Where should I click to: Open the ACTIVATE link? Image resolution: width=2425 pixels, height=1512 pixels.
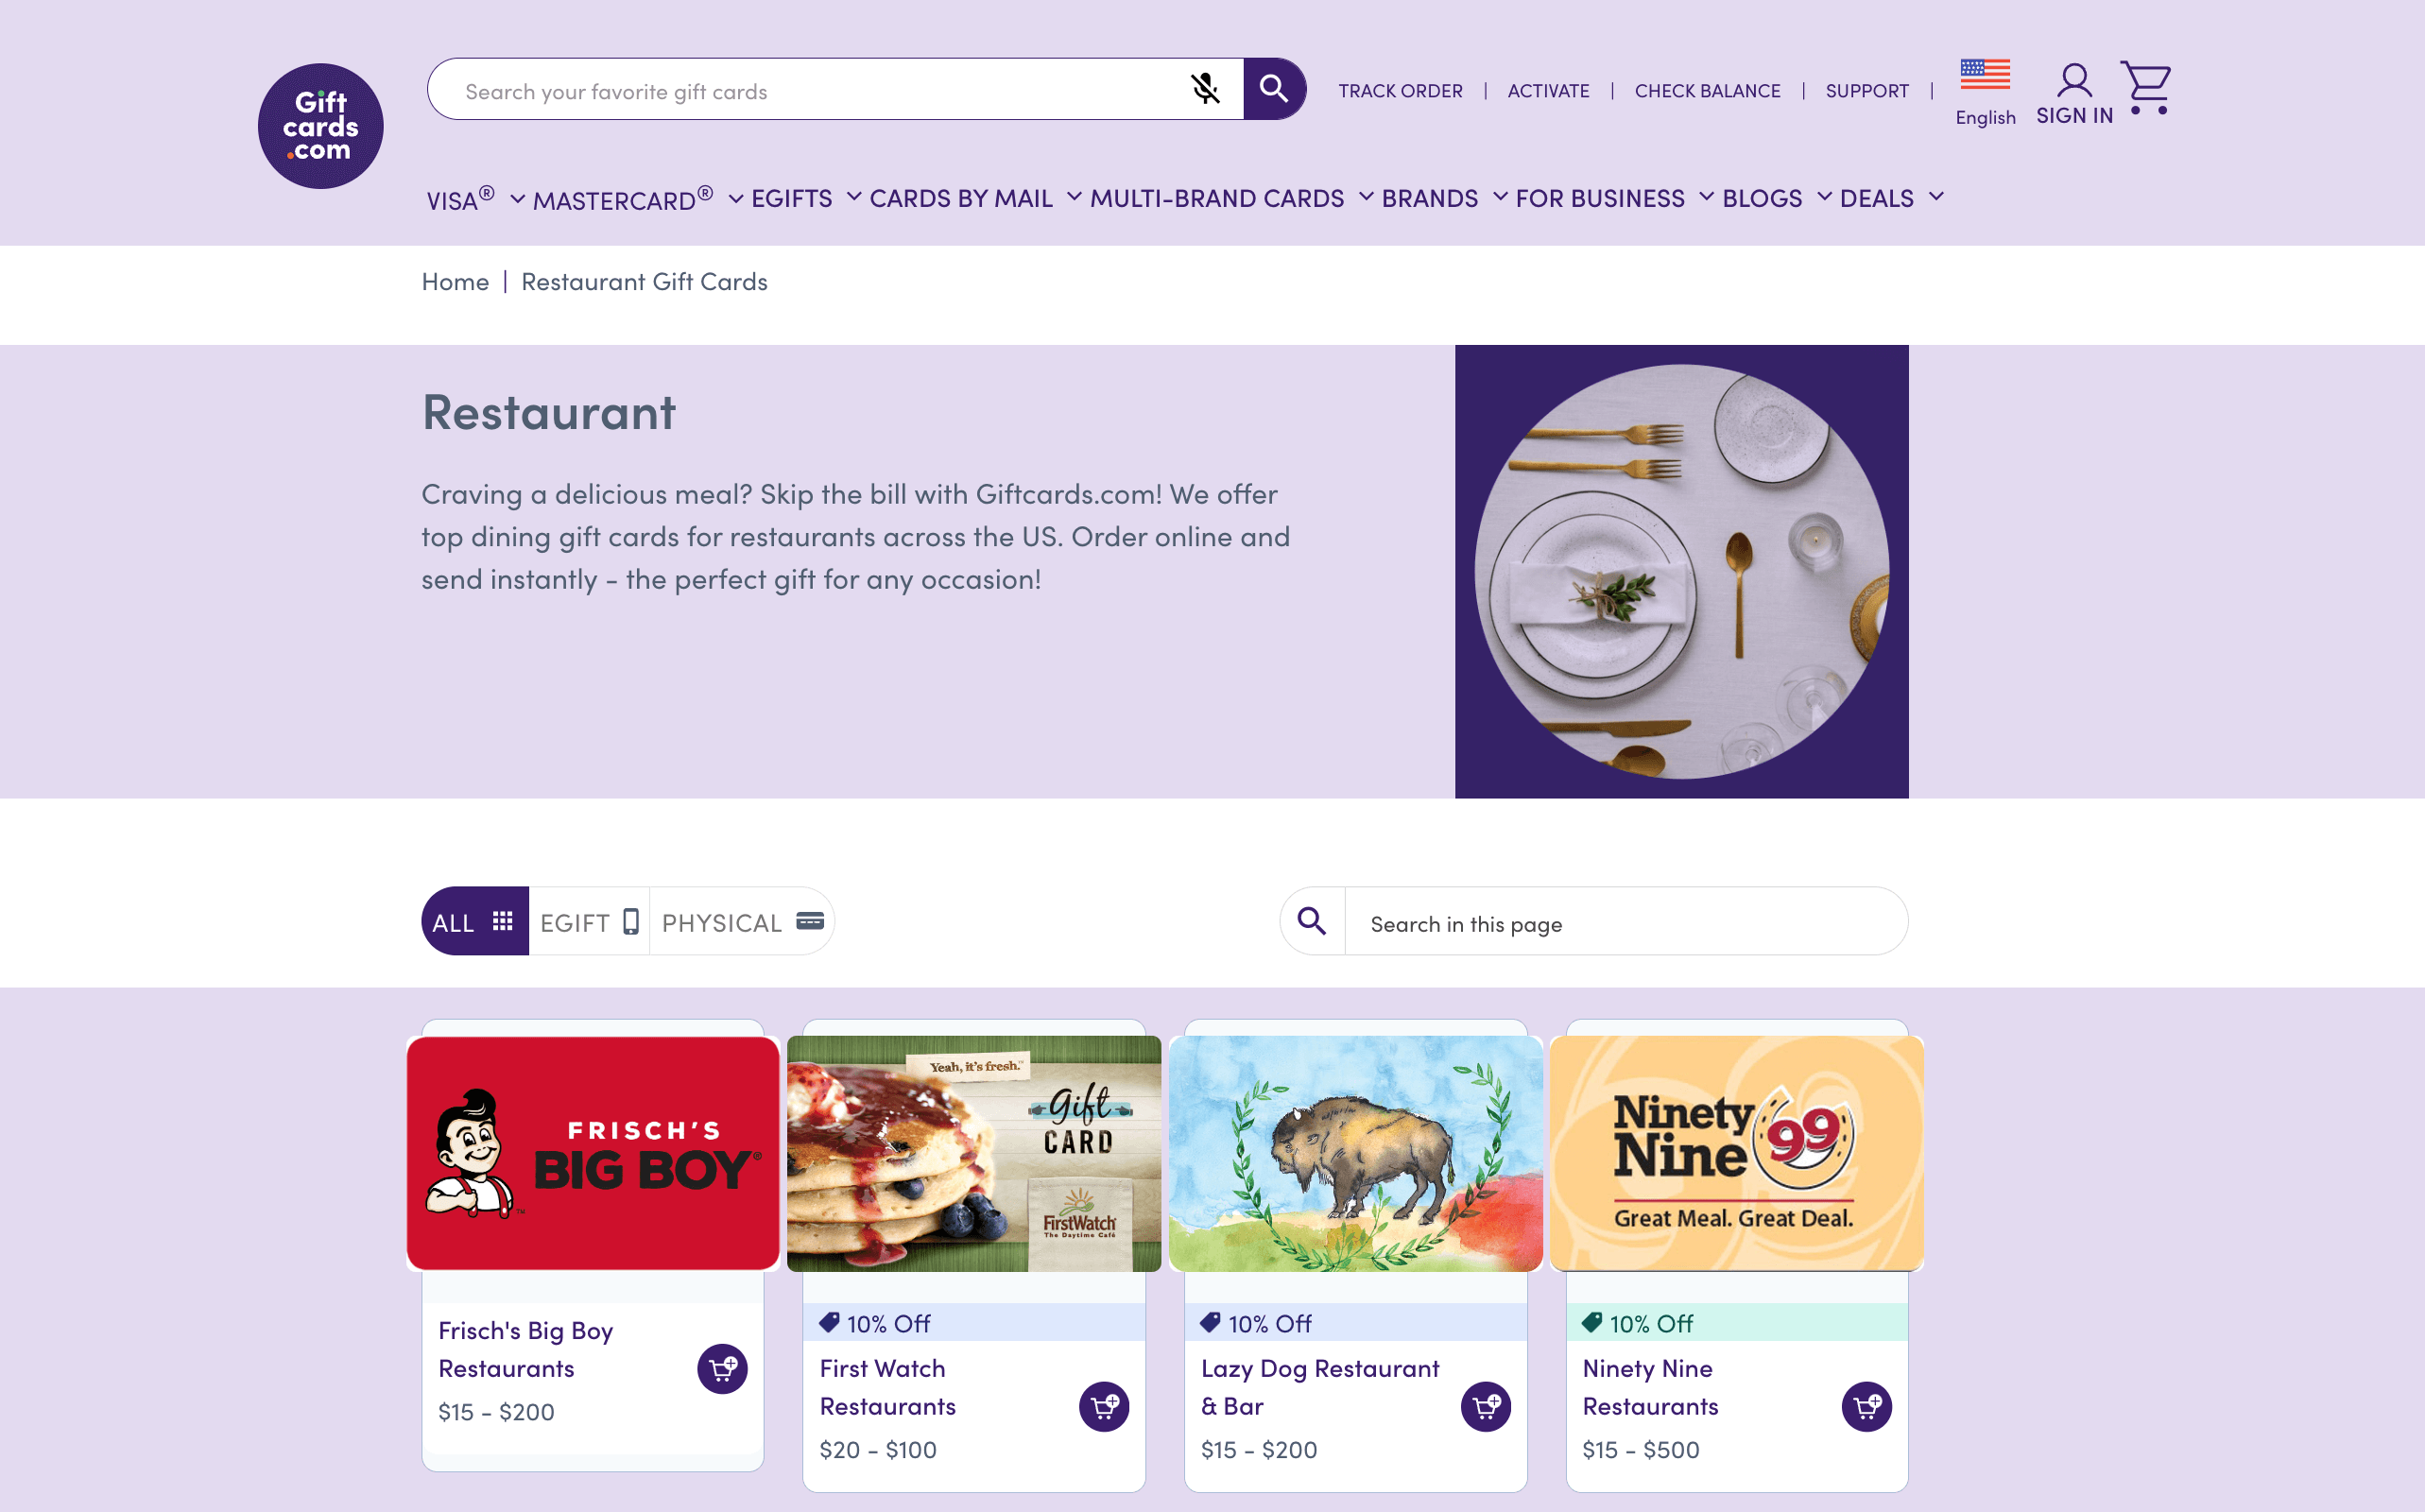point(1548,91)
